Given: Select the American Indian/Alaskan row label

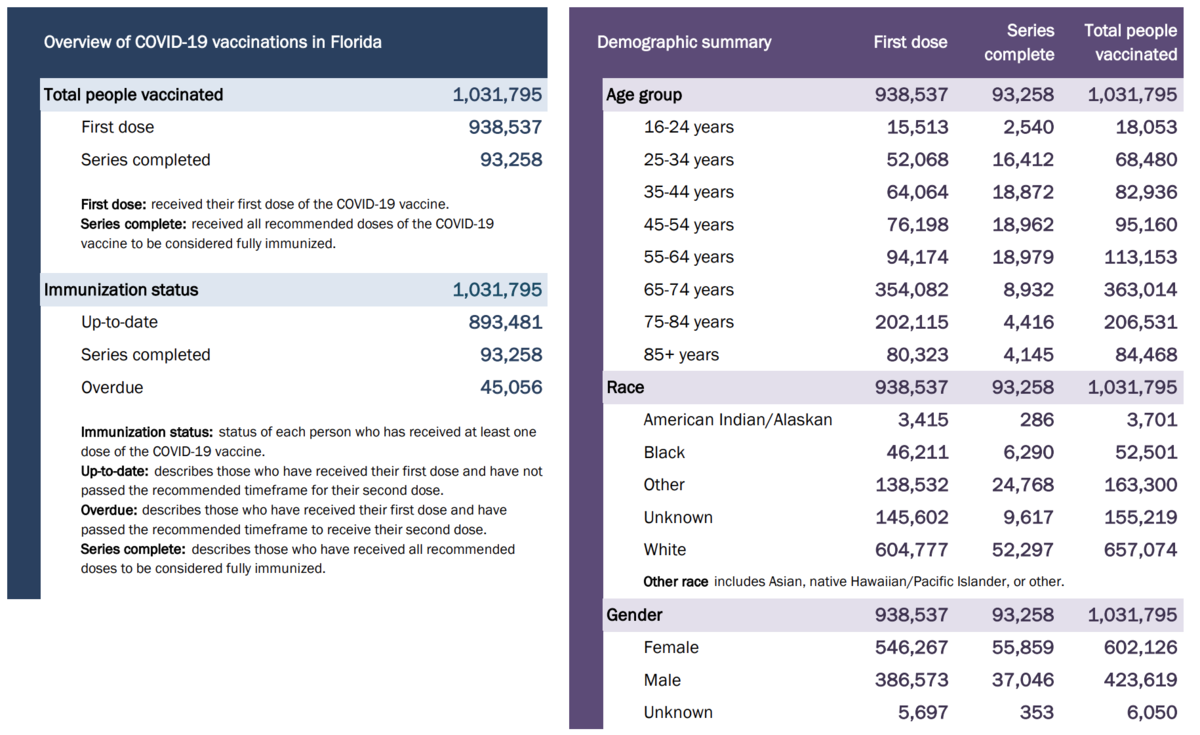Looking at the screenshot, I should tap(737, 420).
